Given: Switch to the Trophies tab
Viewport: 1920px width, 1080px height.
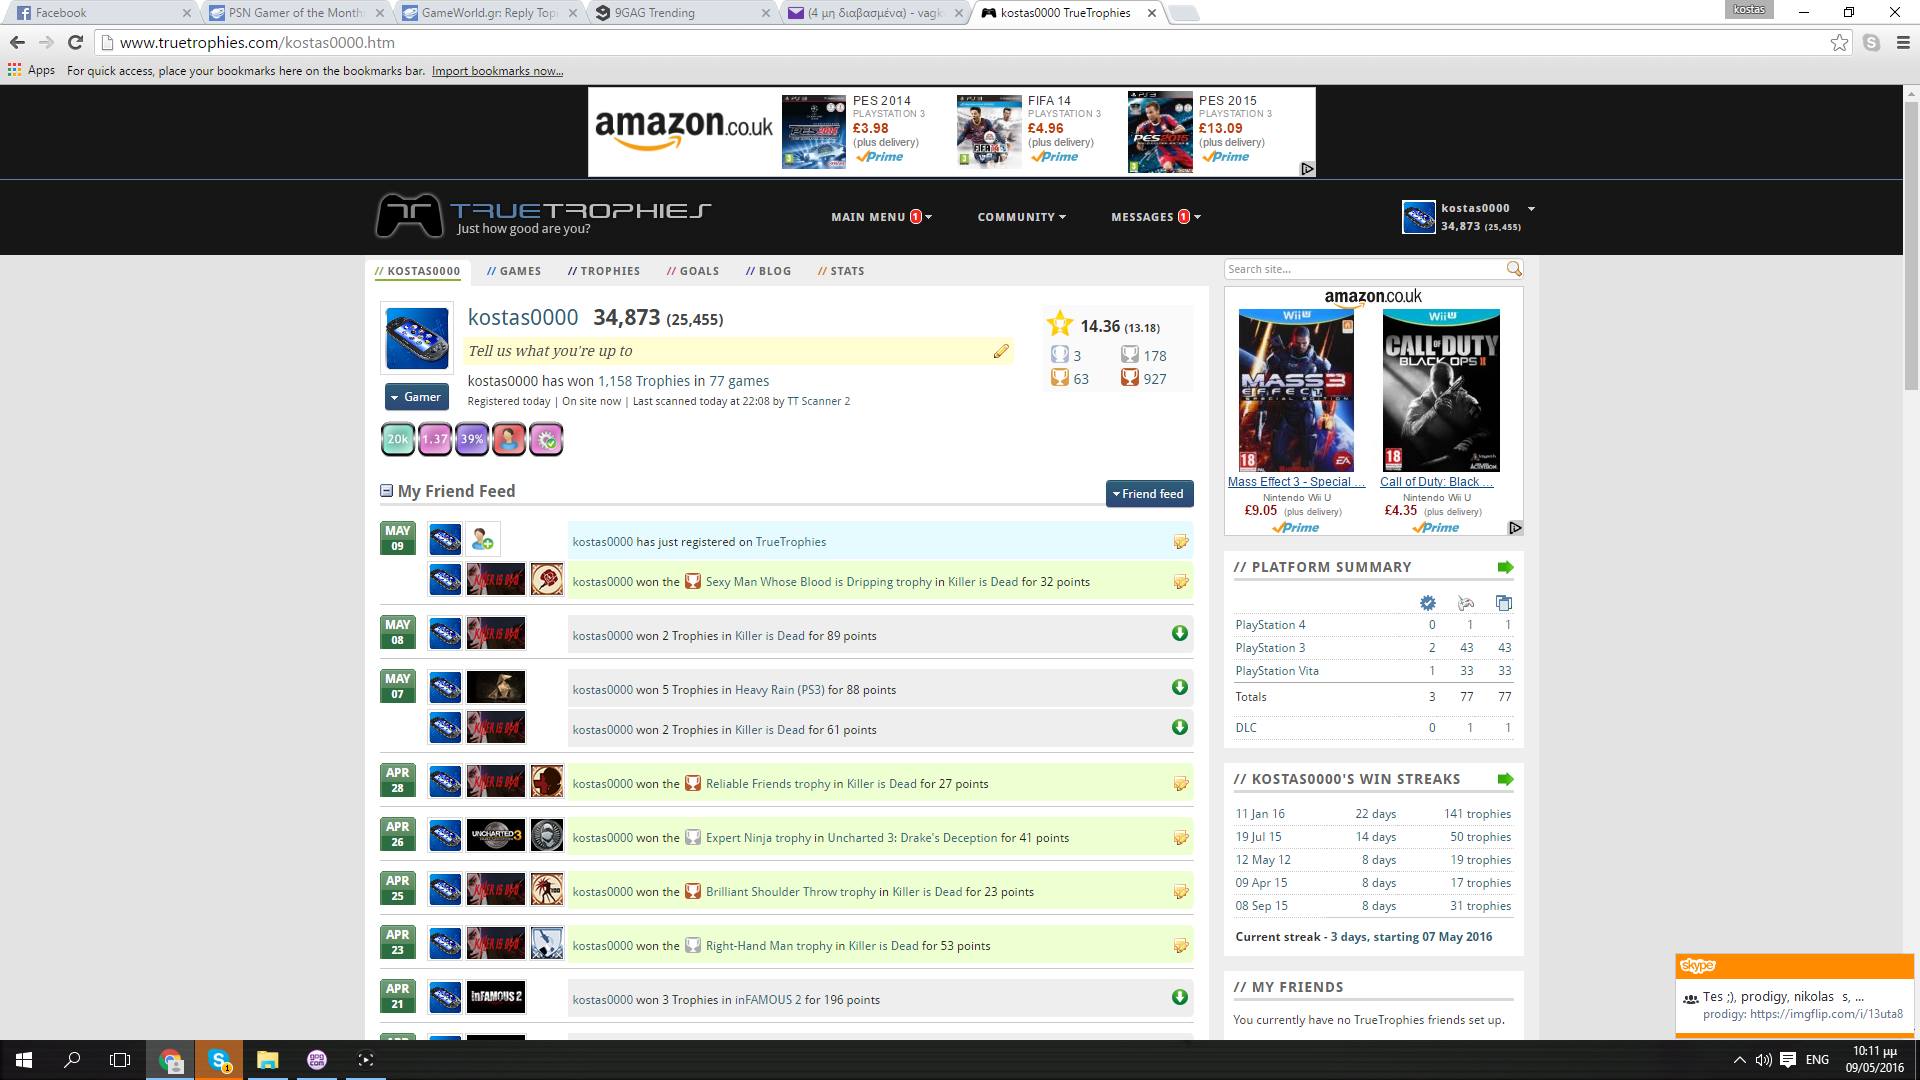Looking at the screenshot, I should [603, 271].
